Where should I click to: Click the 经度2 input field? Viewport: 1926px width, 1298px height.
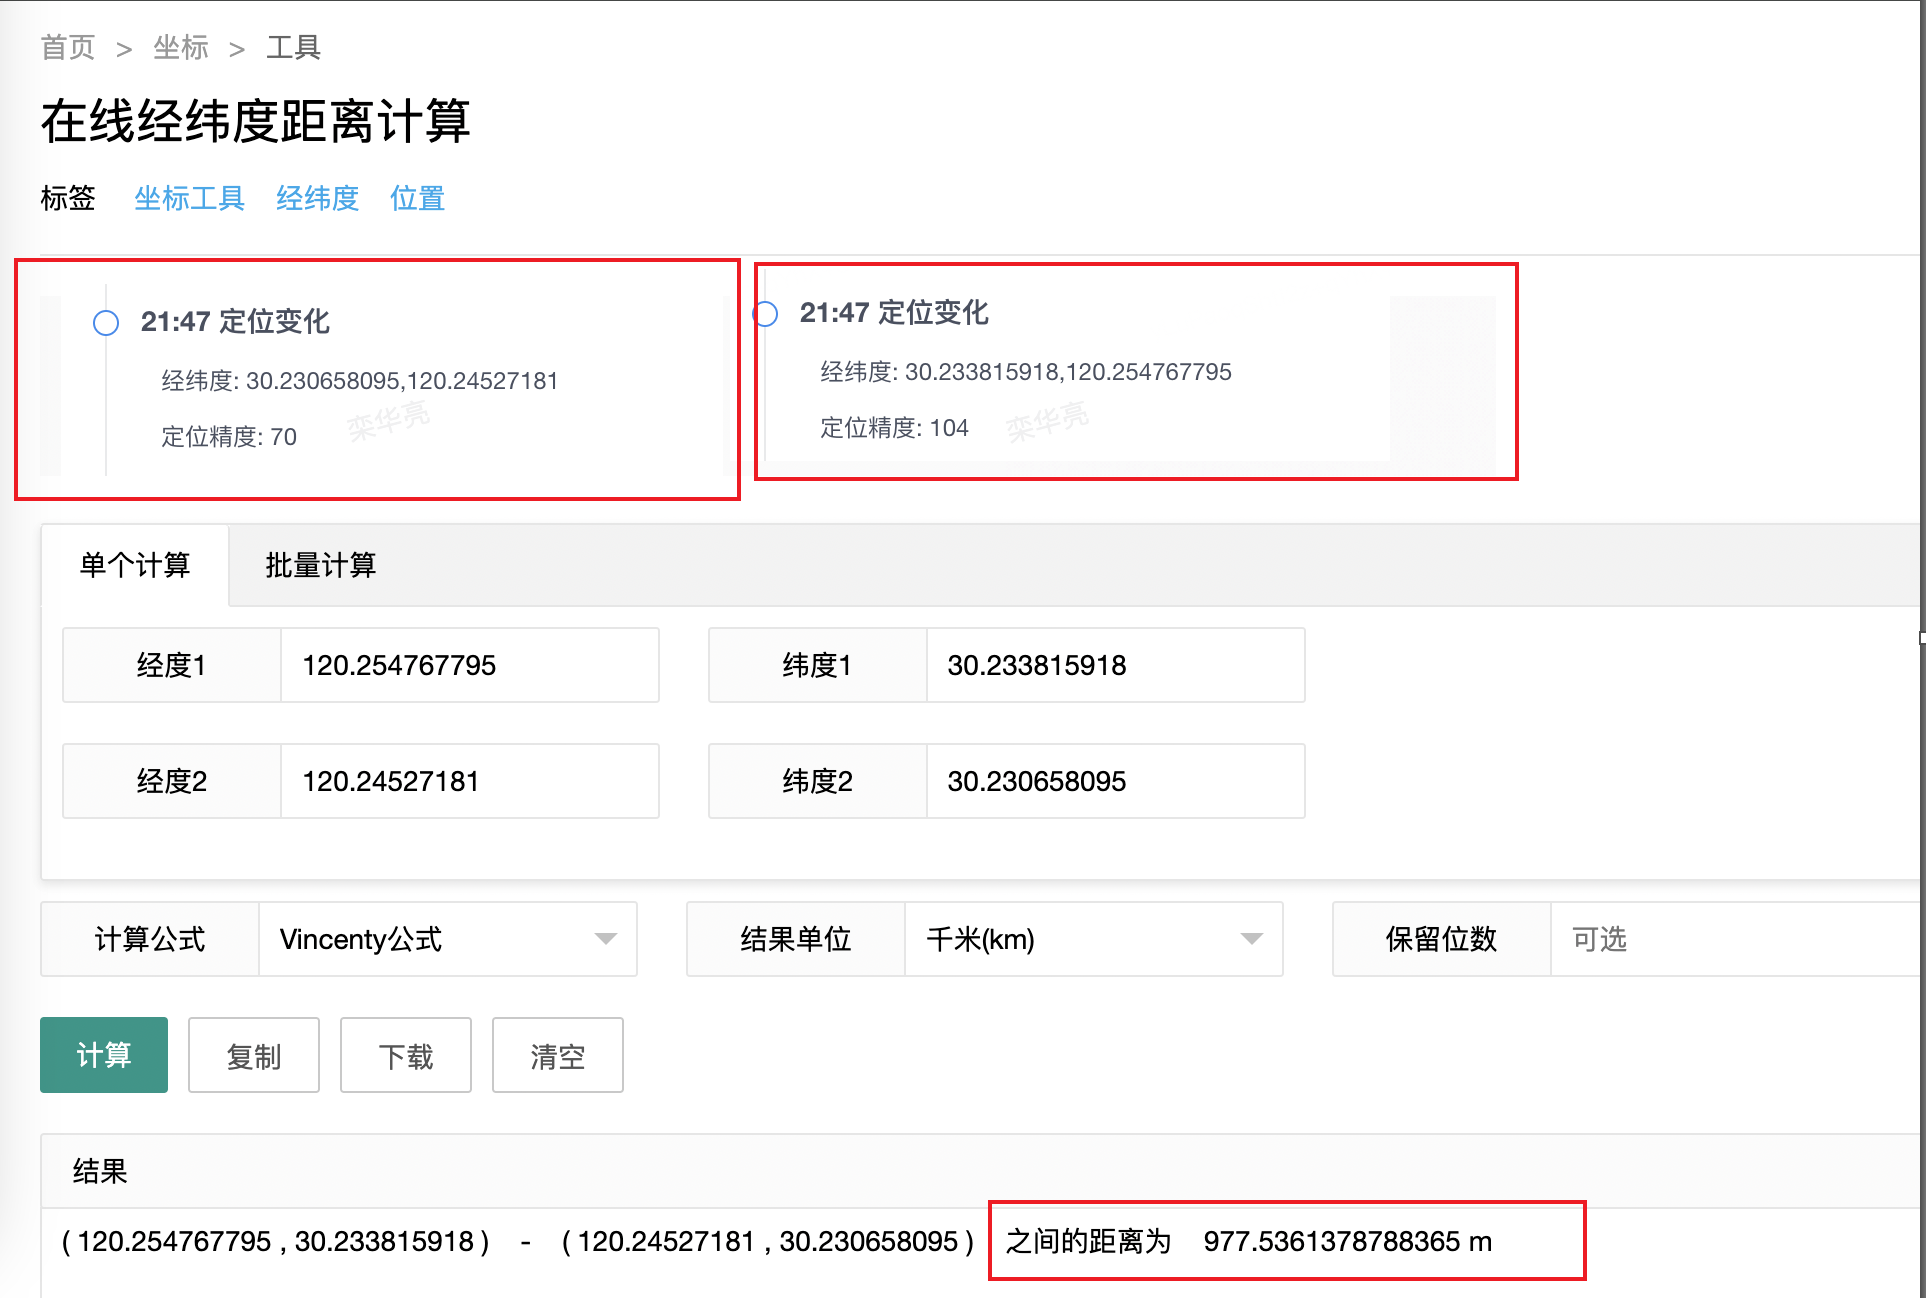pos(469,782)
